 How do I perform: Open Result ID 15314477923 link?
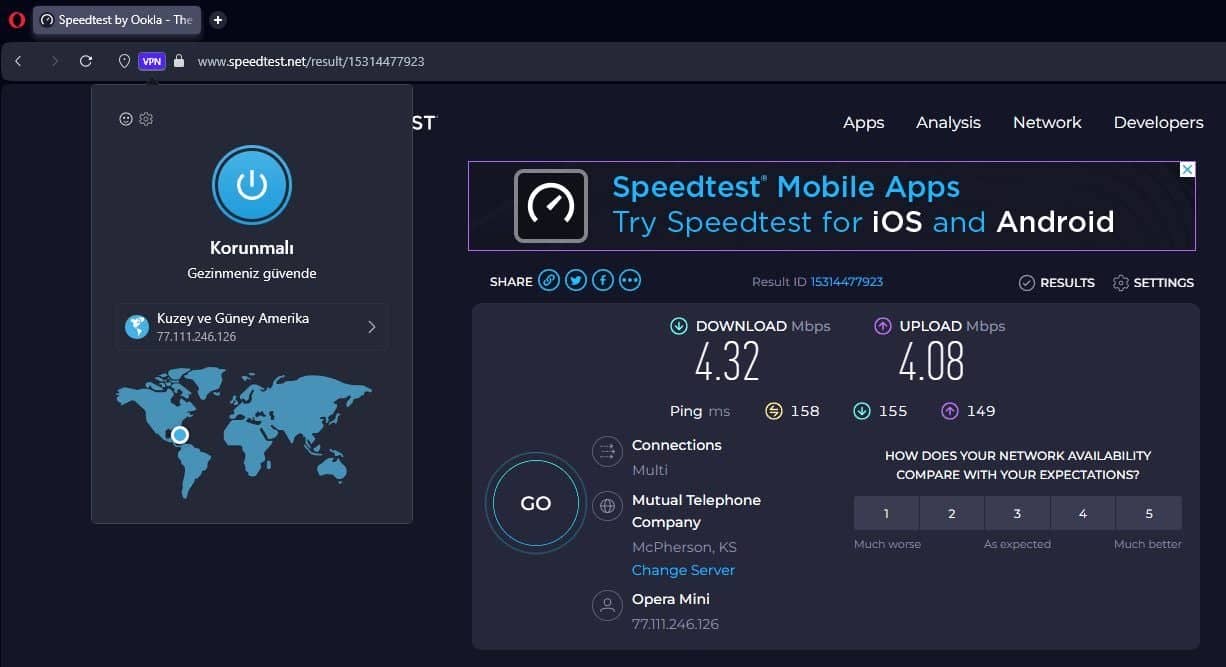coord(846,282)
